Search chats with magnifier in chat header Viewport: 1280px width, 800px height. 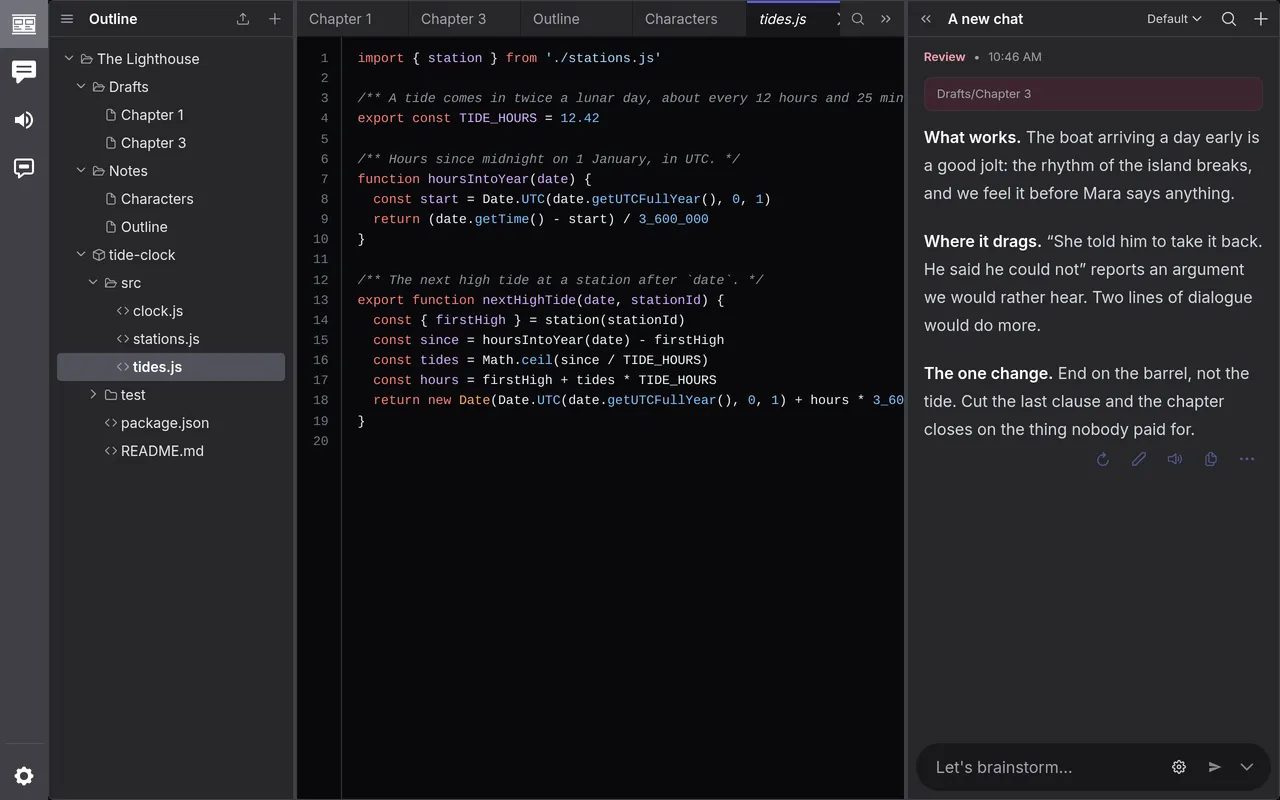[x=1229, y=19]
